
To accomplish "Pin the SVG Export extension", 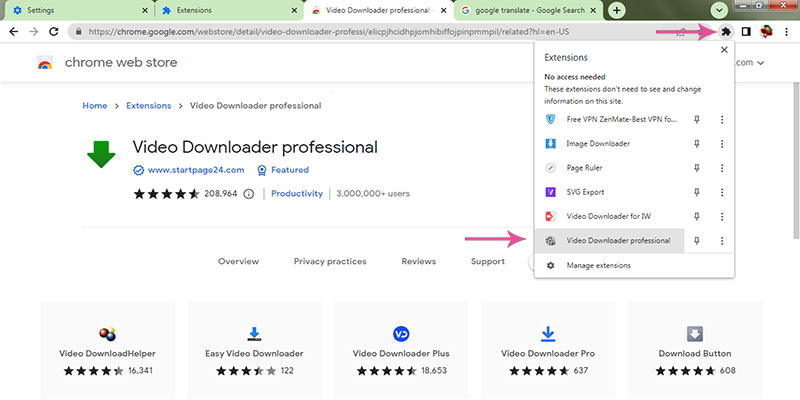I will 698,192.
